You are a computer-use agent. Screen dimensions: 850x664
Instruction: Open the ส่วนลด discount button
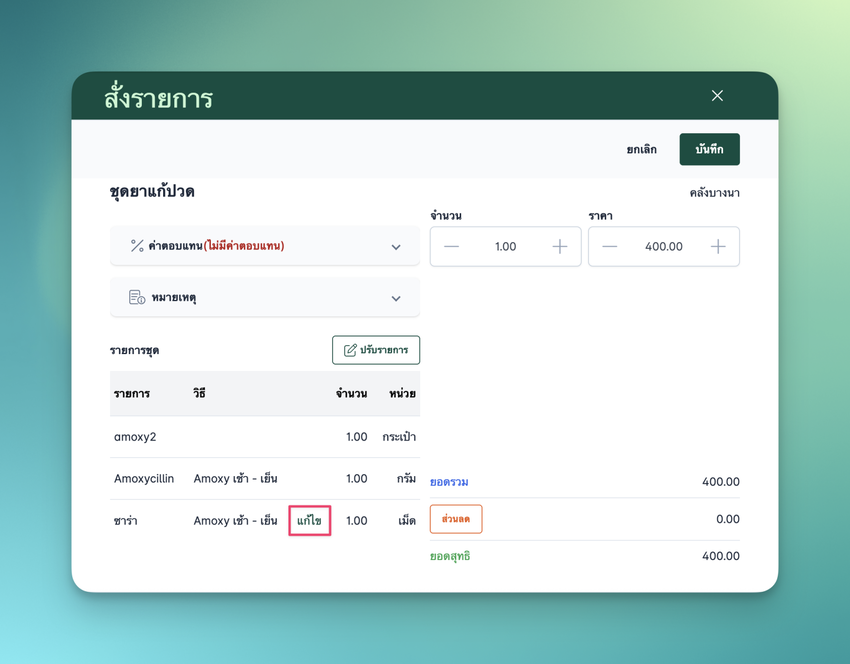[x=456, y=519]
